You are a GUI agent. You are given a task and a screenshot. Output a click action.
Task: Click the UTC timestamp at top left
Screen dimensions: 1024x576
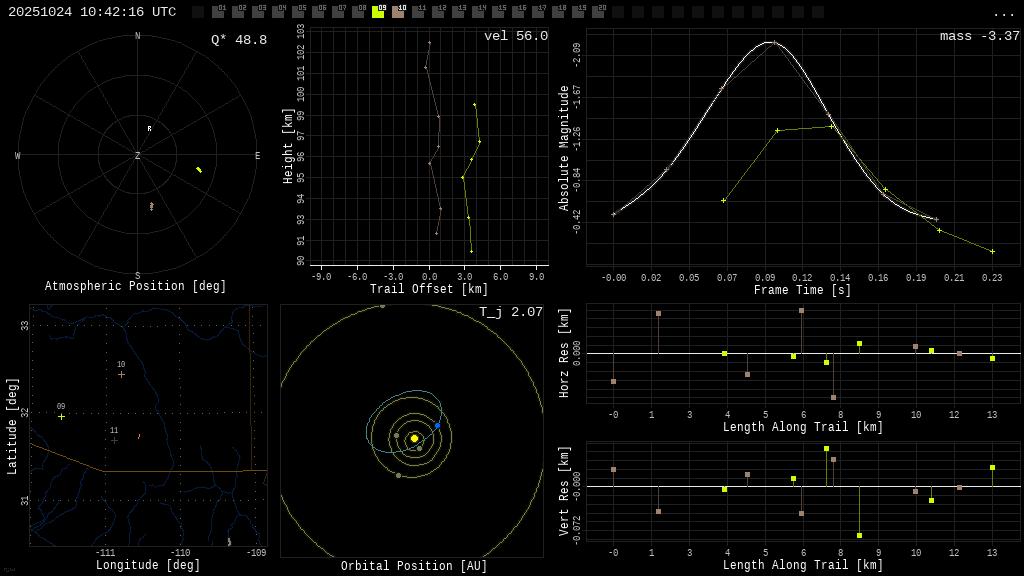[92, 12]
